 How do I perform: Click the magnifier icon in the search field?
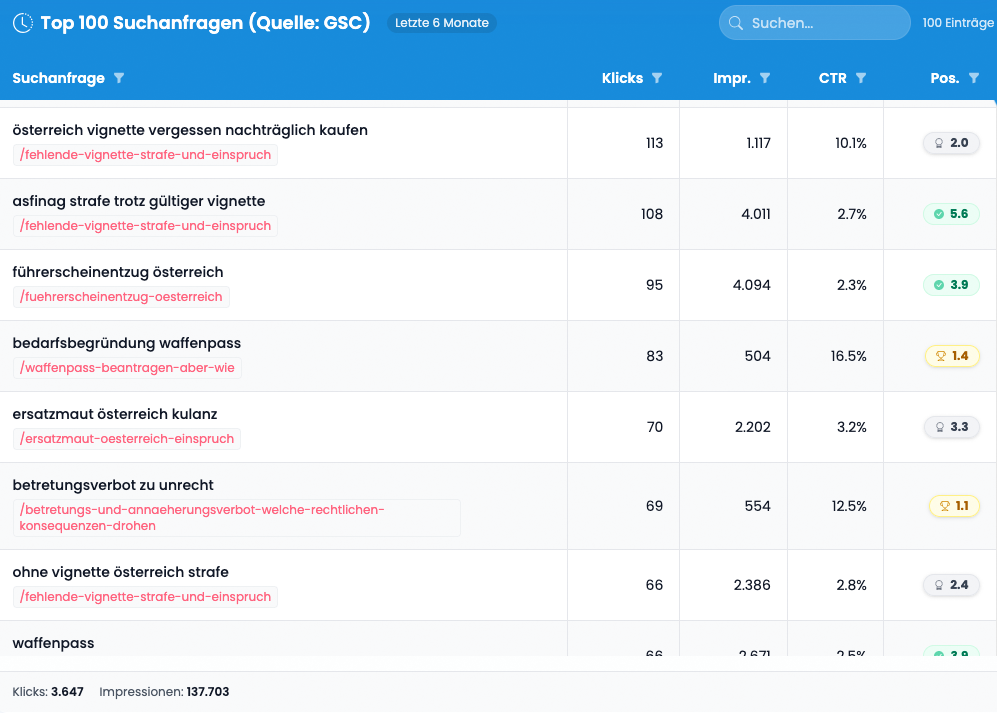[x=737, y=22]
